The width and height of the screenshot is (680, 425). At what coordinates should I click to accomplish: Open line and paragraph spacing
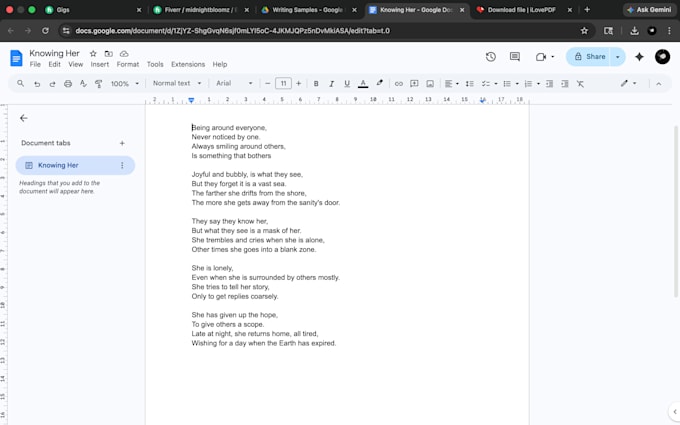coord(469,84)
